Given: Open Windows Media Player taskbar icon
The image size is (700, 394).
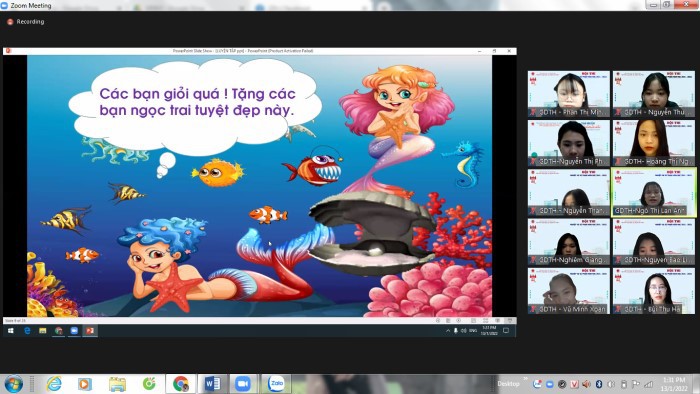Looking at the screenshot, I should 85,384.
